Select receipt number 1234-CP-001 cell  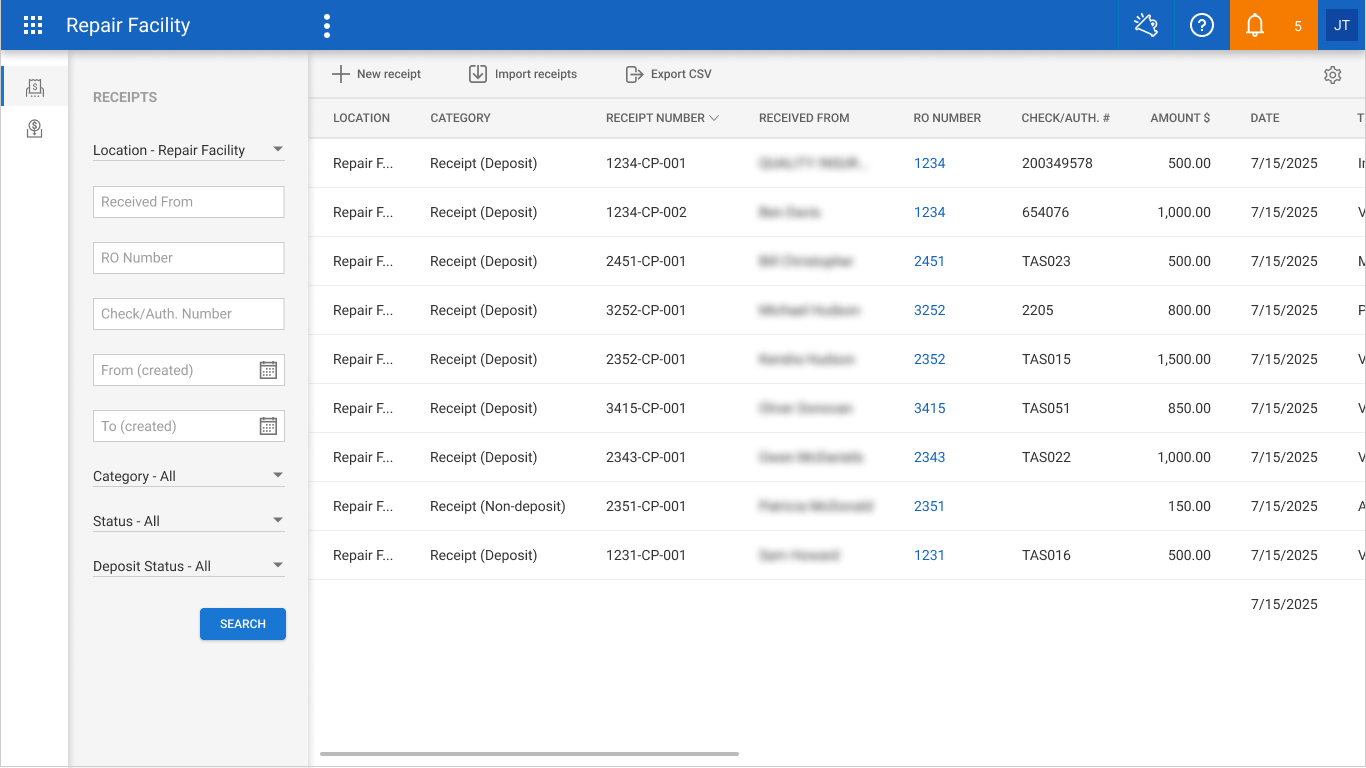(x=646, y=163)
